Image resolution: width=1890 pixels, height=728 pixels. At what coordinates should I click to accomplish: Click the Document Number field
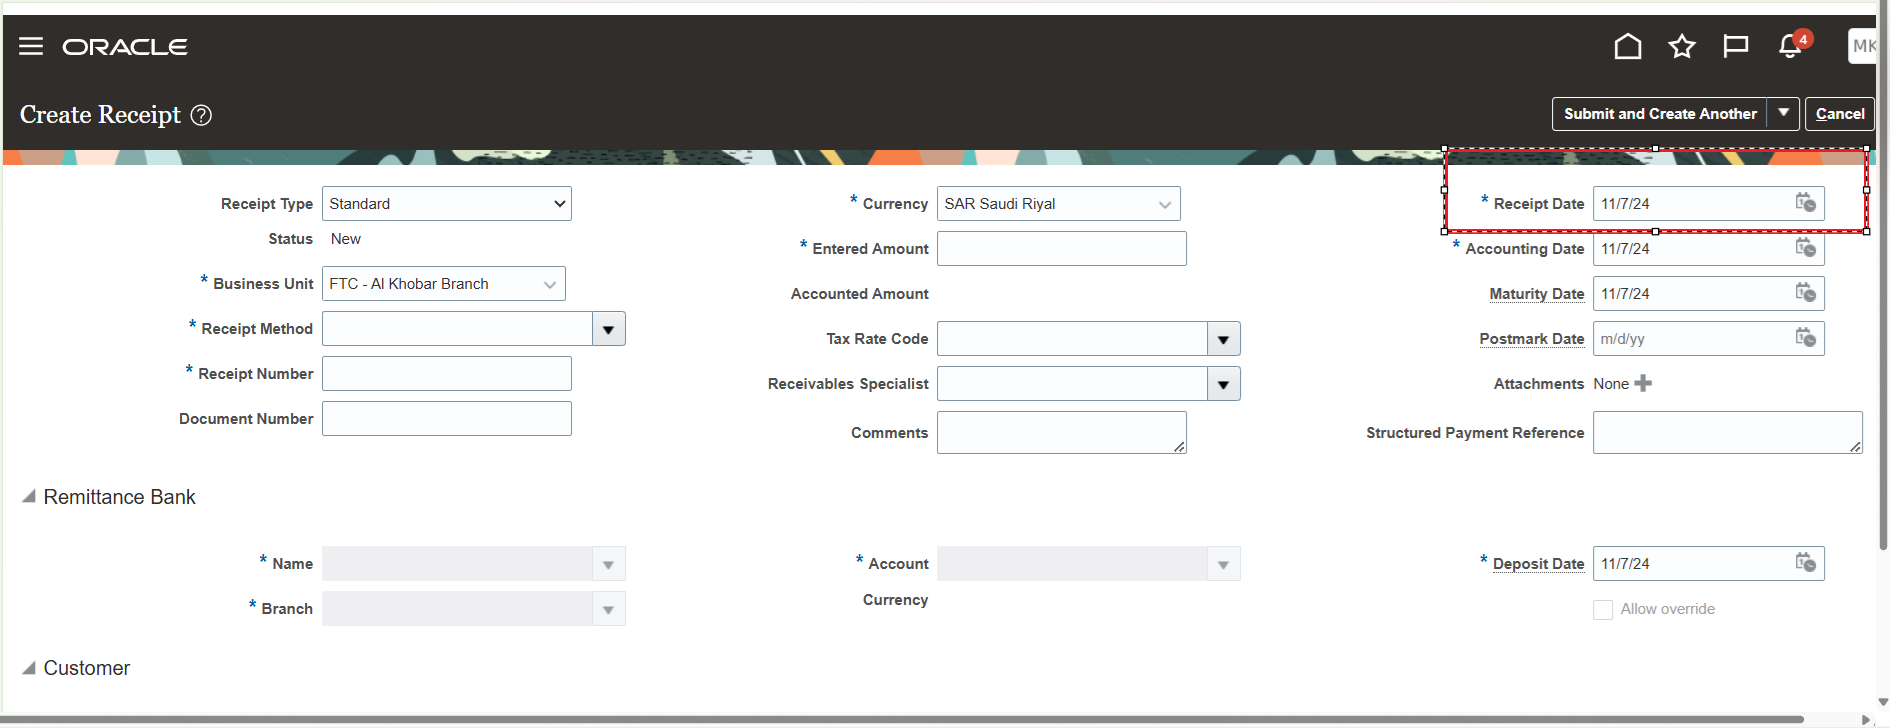click(x=447, y=419)
